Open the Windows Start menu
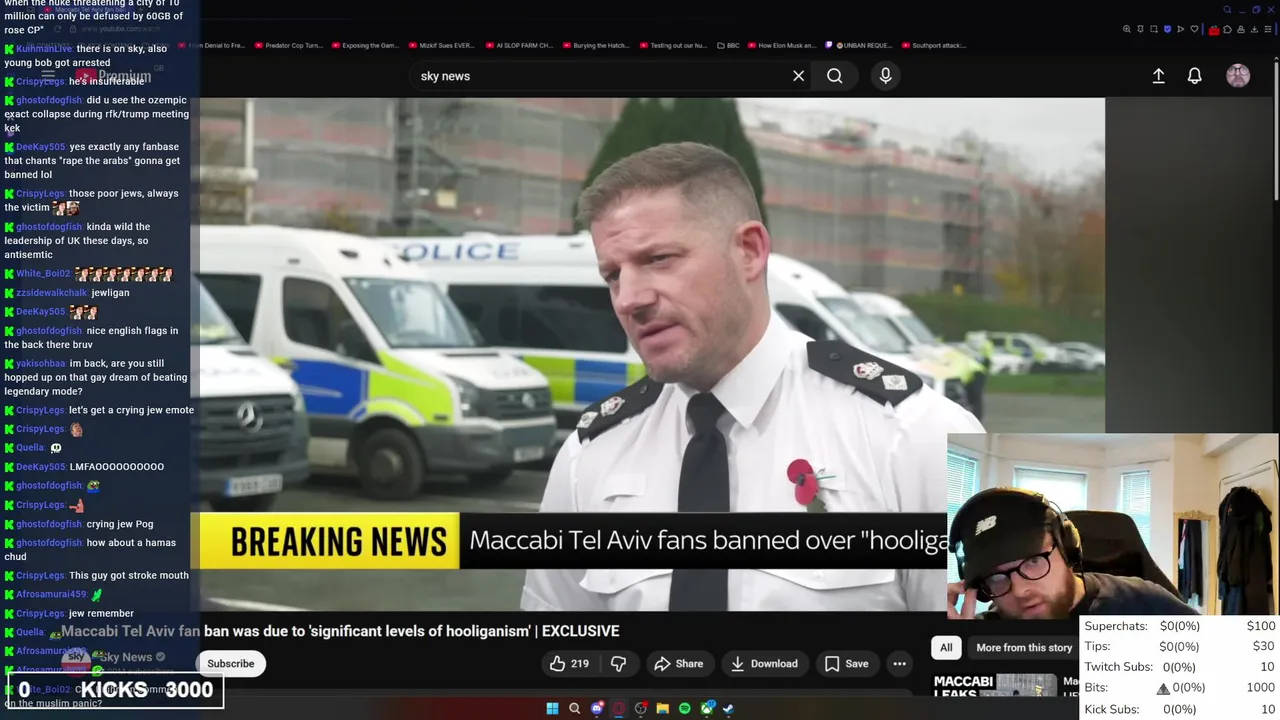The width and height of the screenshot is (1280, 720). point(552,709)
